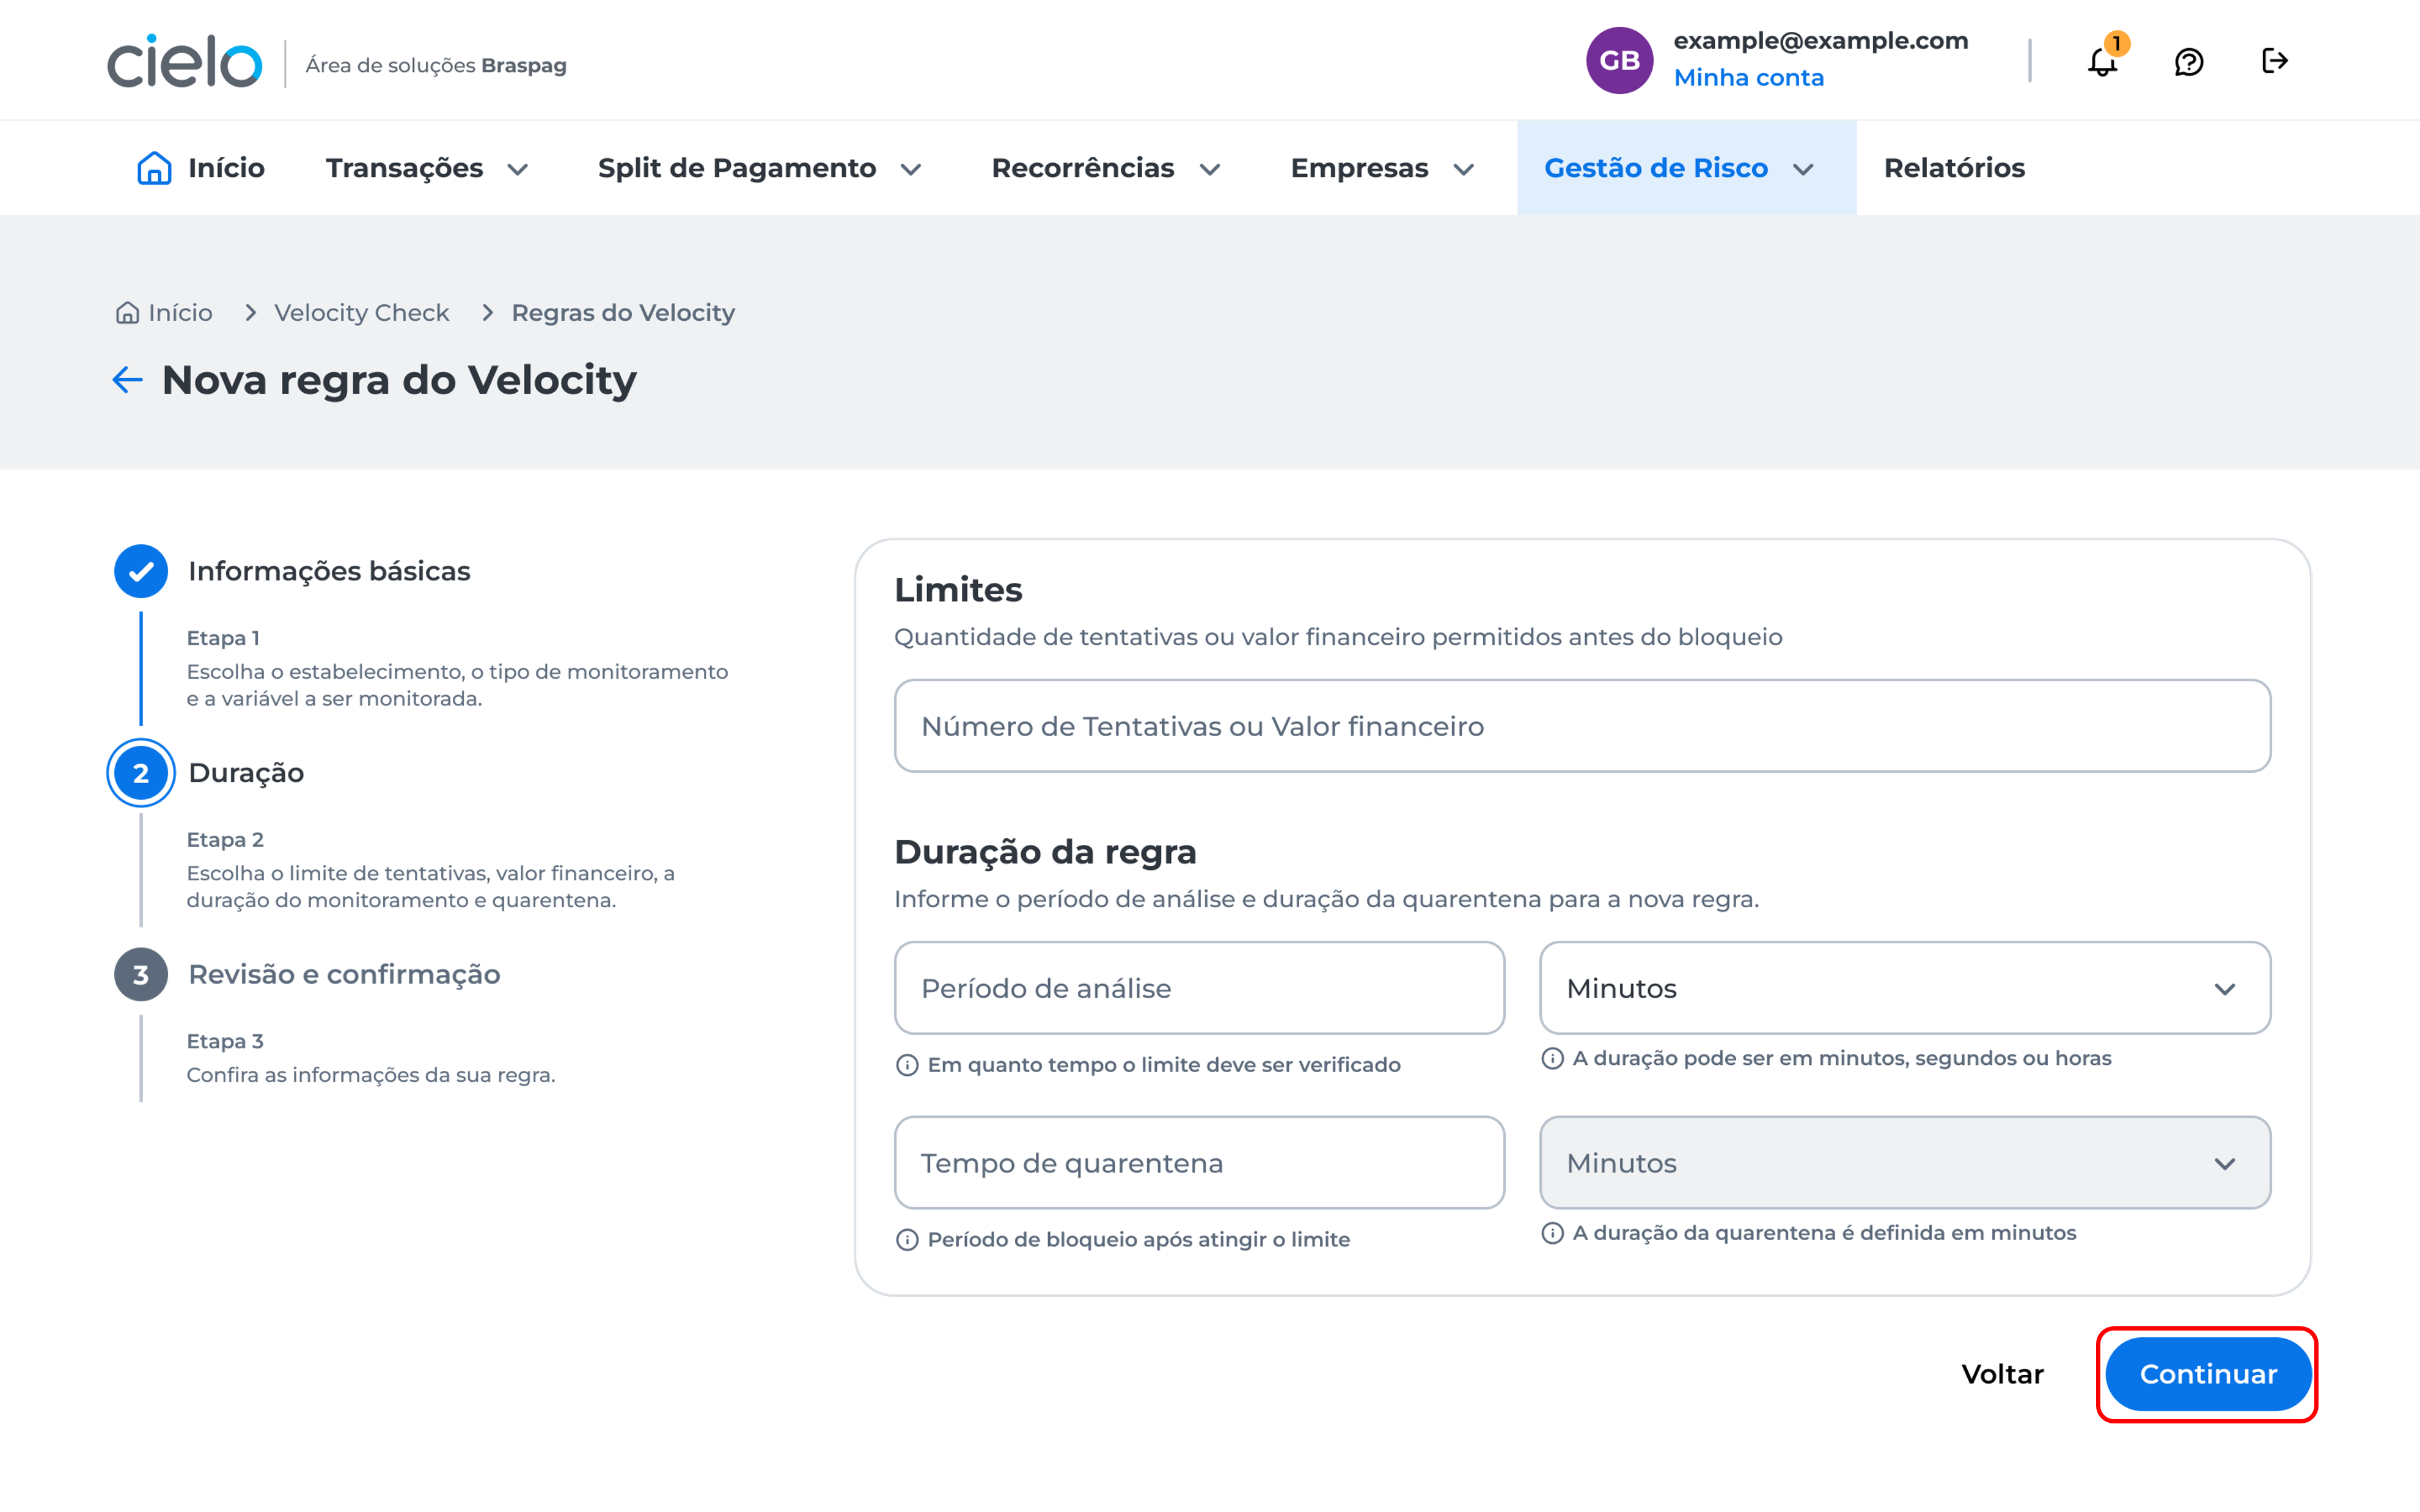Click the Continuar button
The width and height of the screenshot is (2420, 1512).
[x=2207, y=1374]
